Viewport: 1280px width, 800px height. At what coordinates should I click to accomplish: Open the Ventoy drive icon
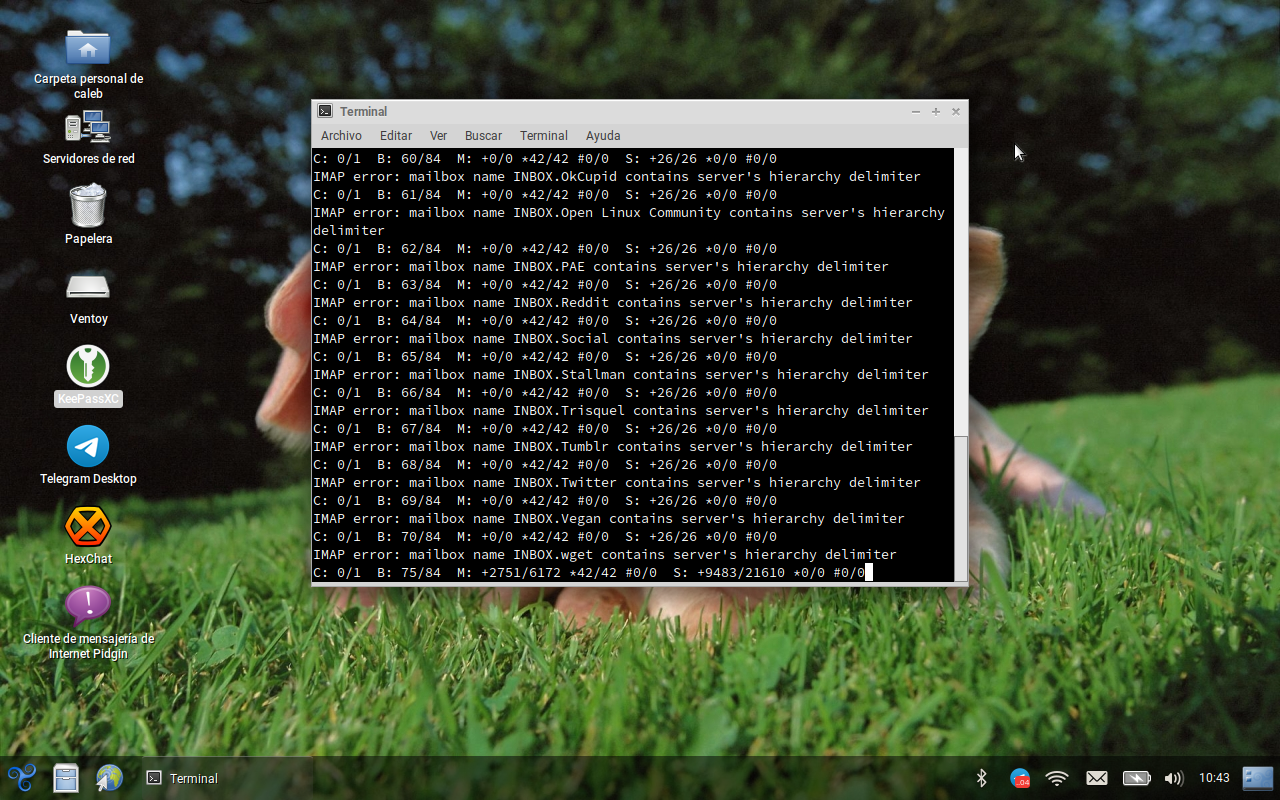(x=88, y=287)
